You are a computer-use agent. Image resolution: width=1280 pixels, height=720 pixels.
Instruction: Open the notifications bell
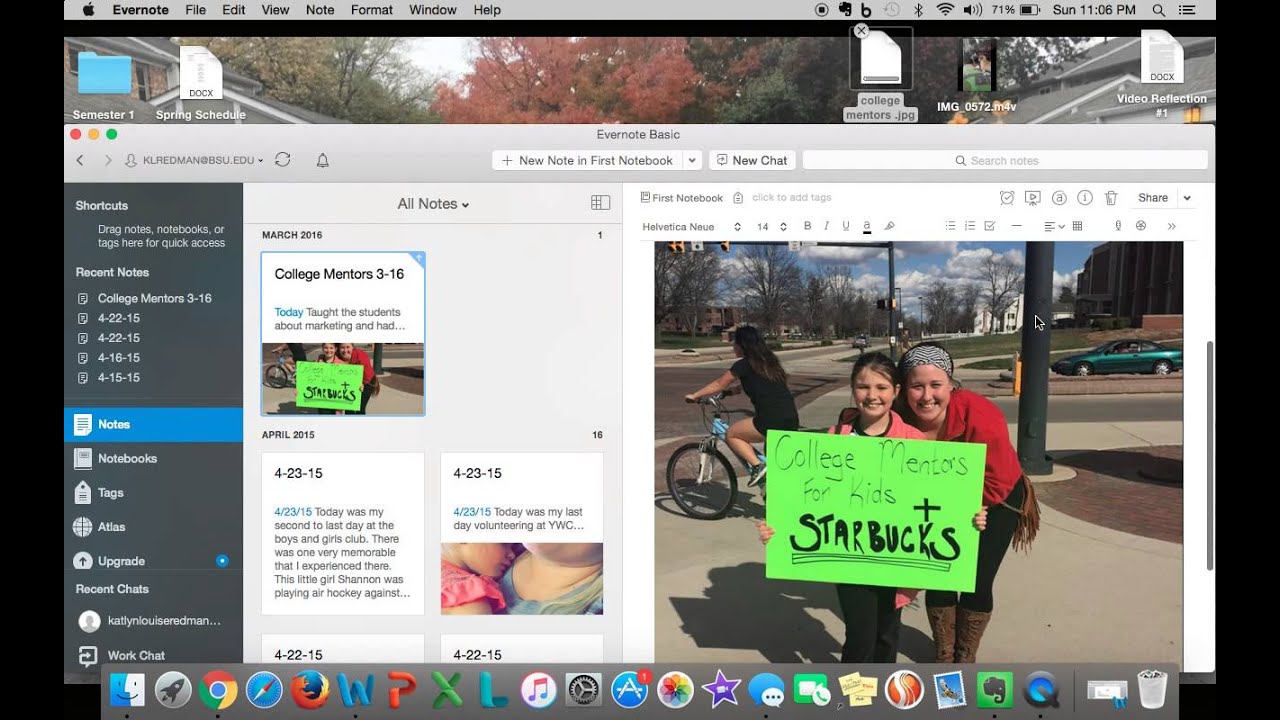[x=322, y=160]
